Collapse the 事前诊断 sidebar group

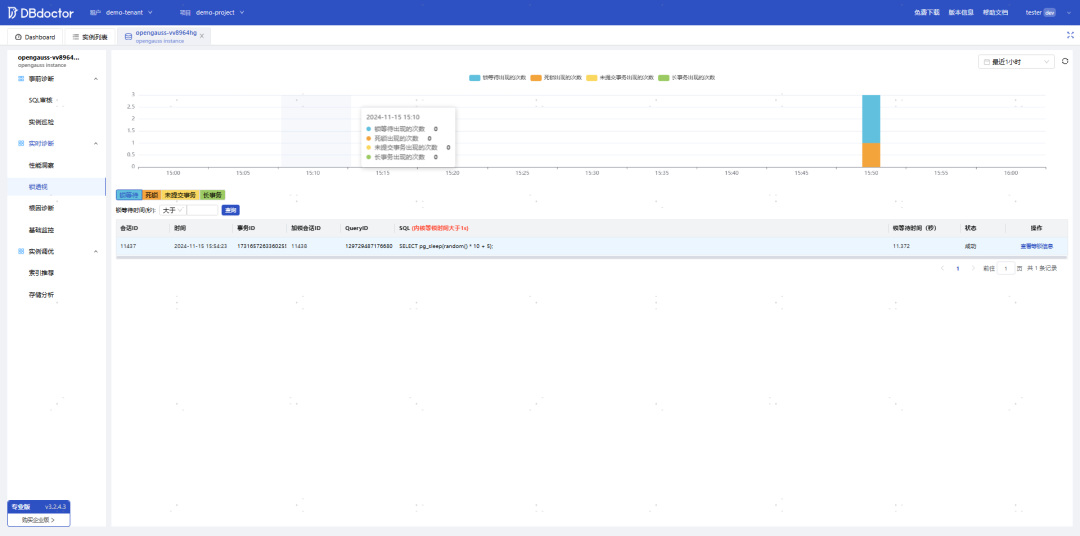(96, 79)
